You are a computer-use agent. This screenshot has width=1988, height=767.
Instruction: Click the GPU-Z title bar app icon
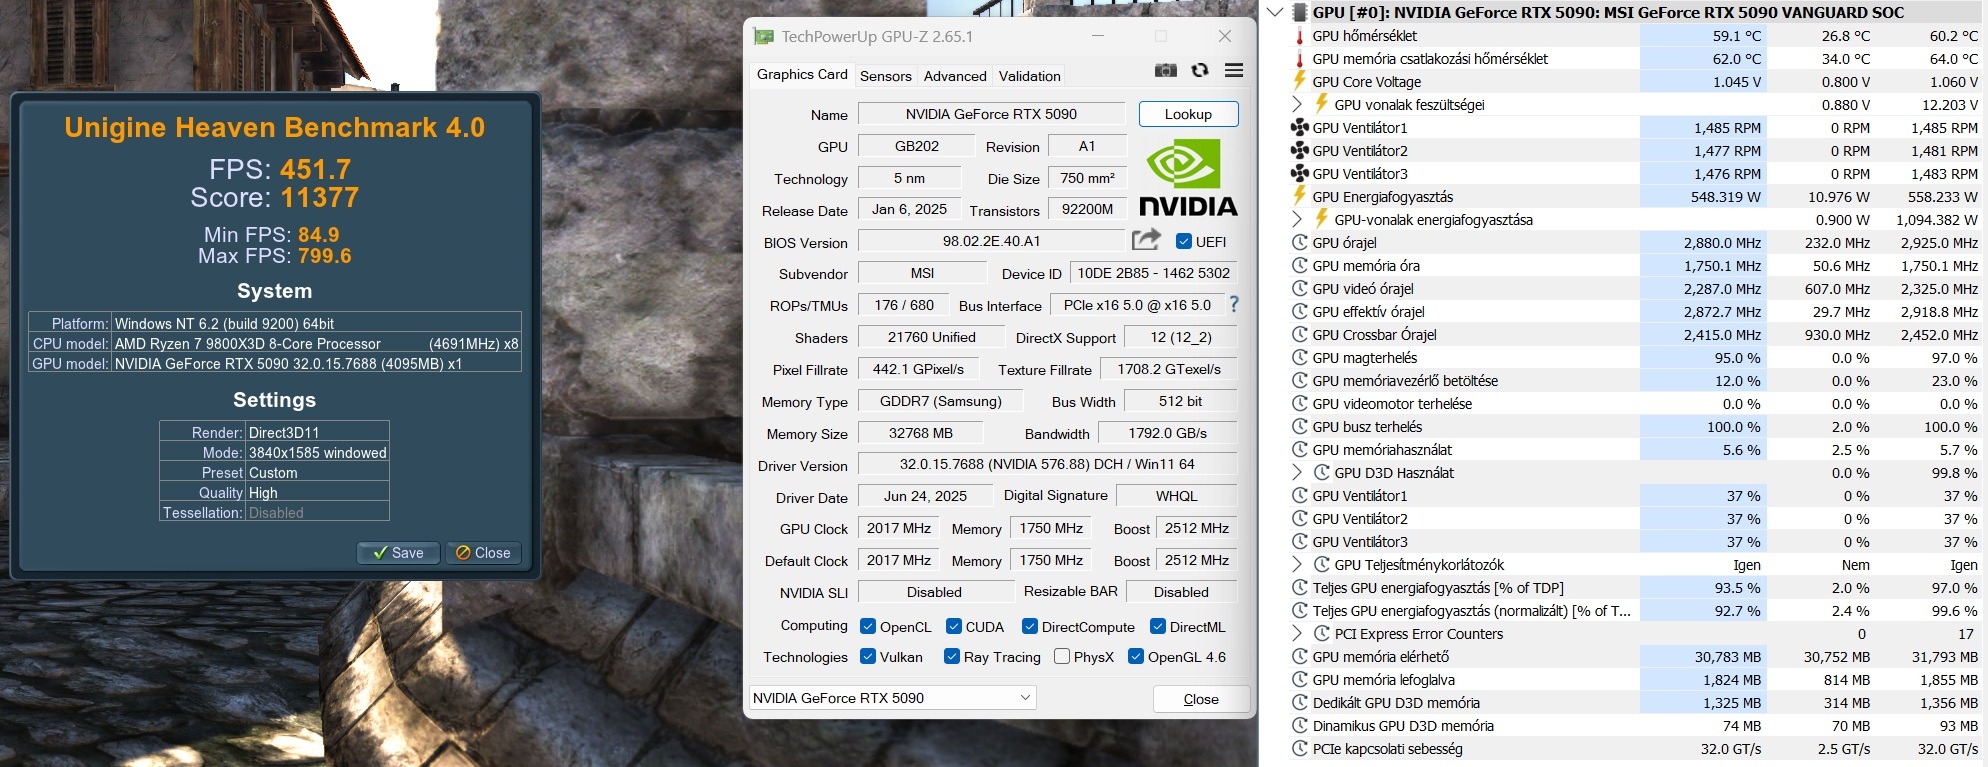click(764, 37)
